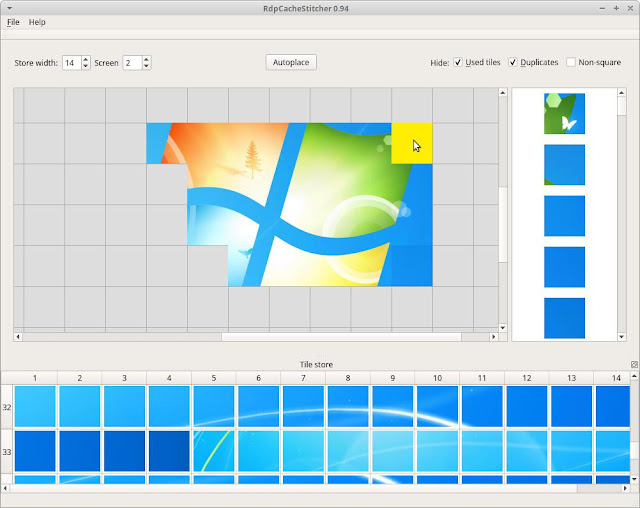Click the suggestions panel scroll up arrow
This screenshot has width=640, height=508.
pyautogui.click(x=622, y=93)
